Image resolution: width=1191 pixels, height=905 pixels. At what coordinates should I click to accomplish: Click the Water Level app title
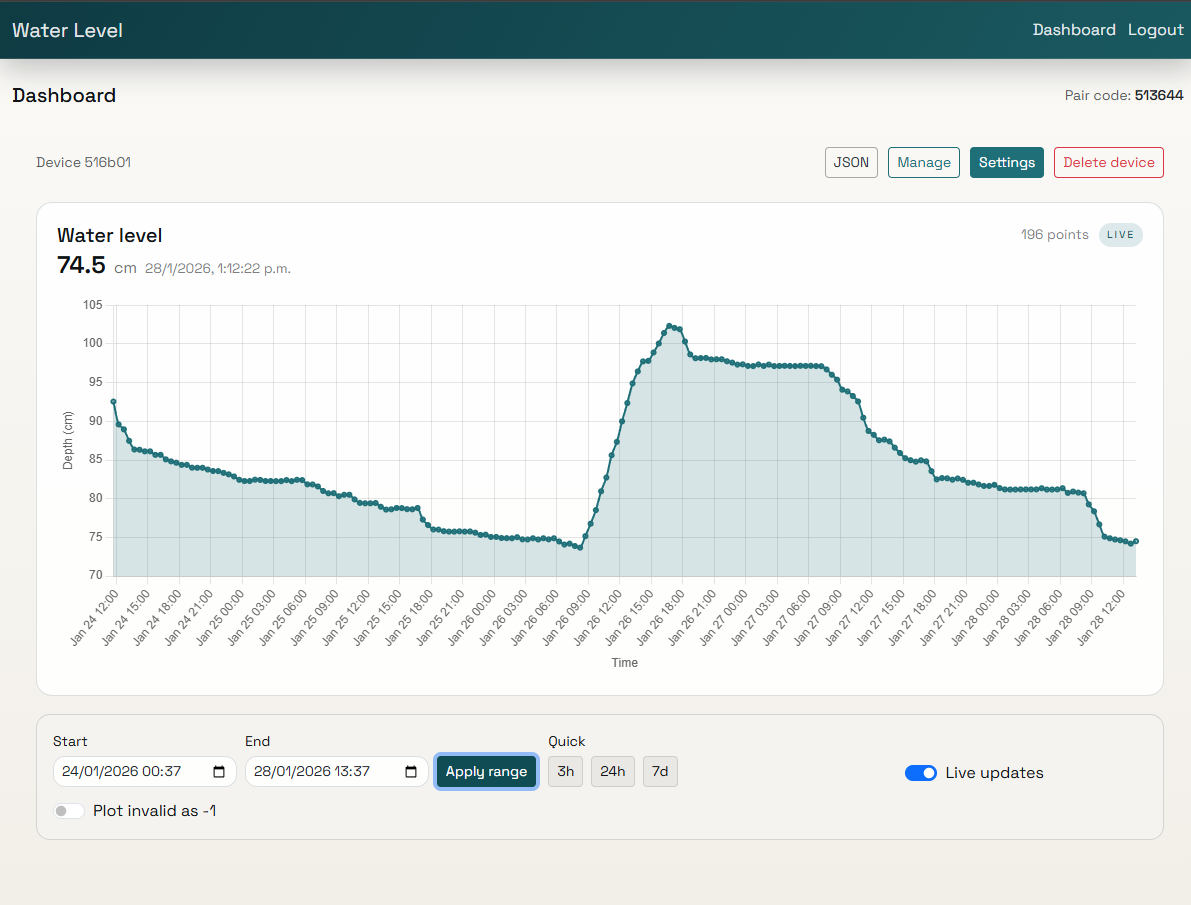click(67, 29)
